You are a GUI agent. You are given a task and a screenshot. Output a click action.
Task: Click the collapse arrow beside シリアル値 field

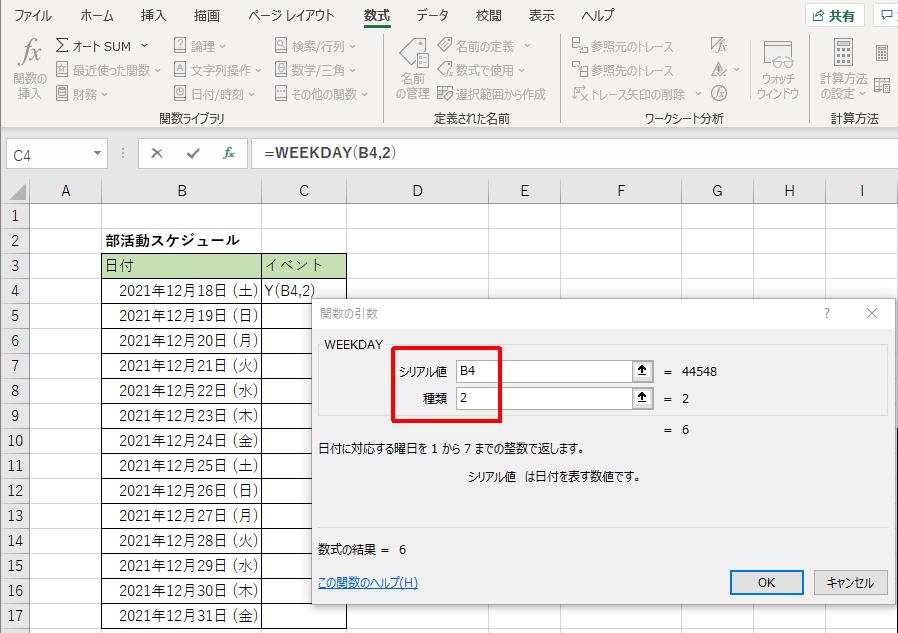click(641, 371)
